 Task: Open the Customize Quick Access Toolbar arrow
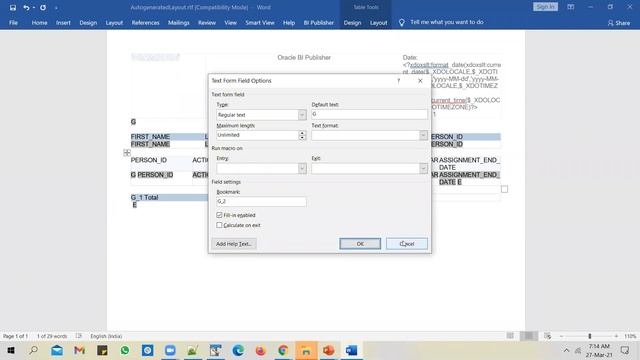56,8
